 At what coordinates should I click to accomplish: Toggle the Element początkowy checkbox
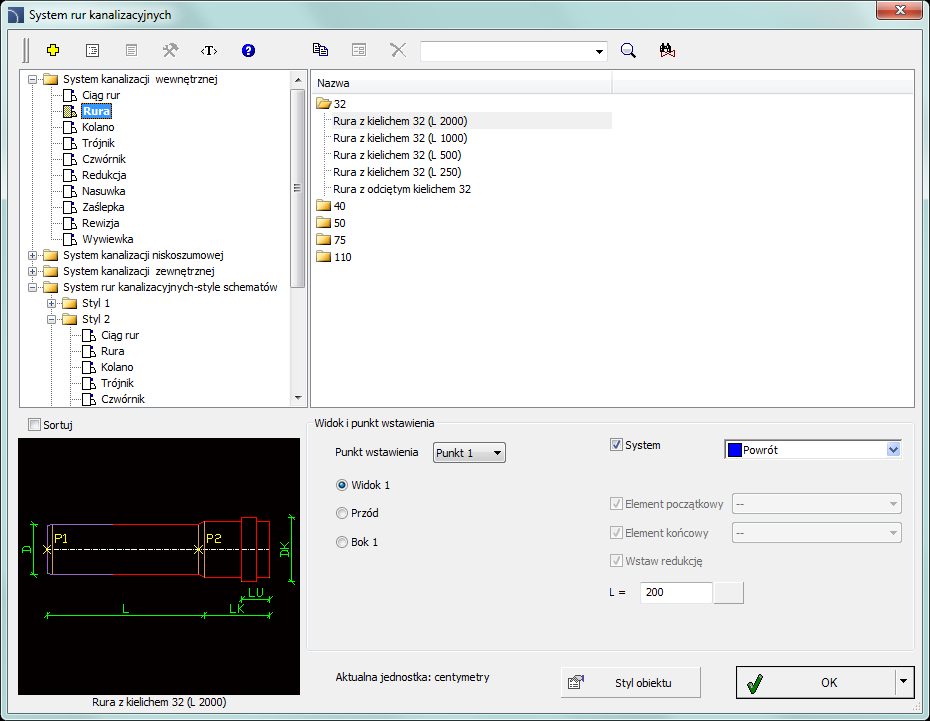click(x=616, y=504)
